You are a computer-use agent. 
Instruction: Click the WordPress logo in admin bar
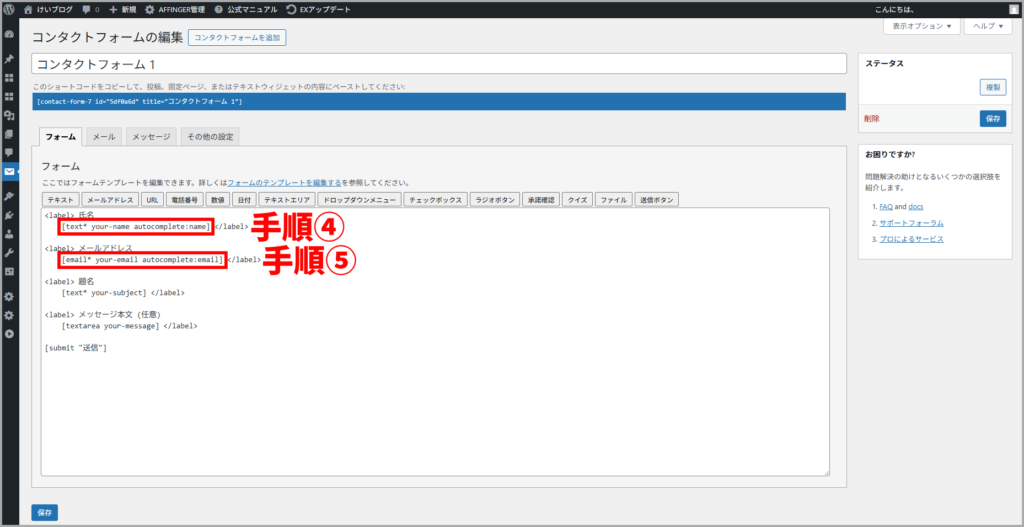point(9,9)
